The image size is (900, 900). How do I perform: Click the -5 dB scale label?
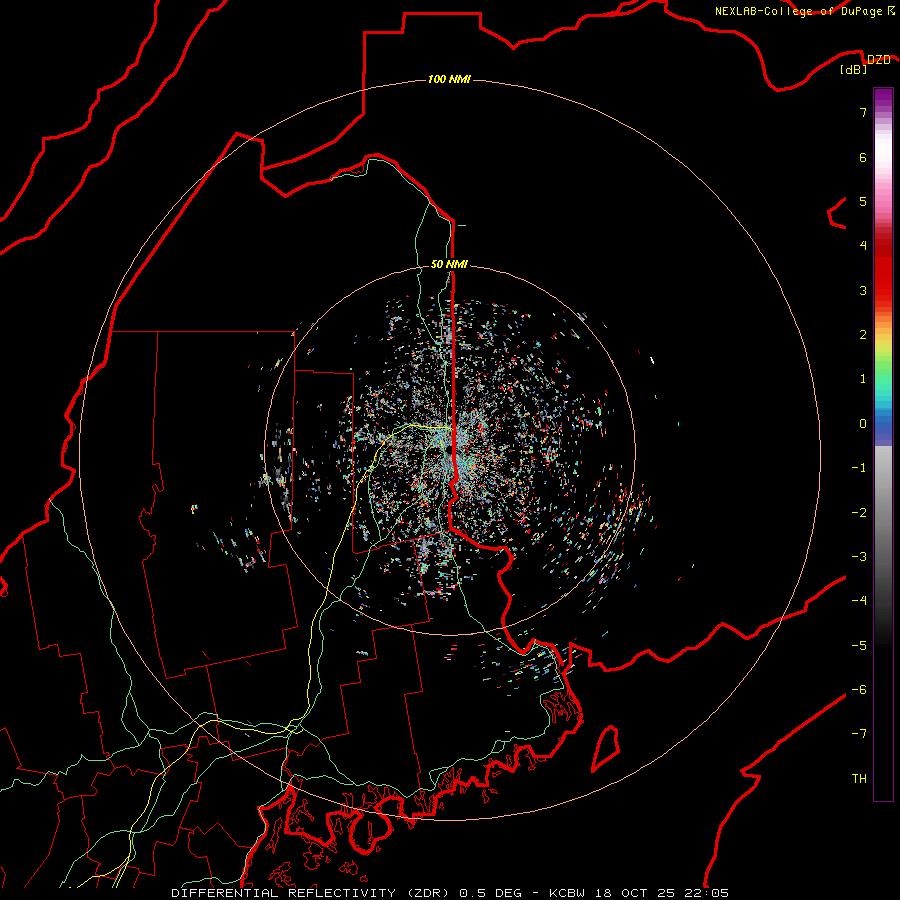859,646
